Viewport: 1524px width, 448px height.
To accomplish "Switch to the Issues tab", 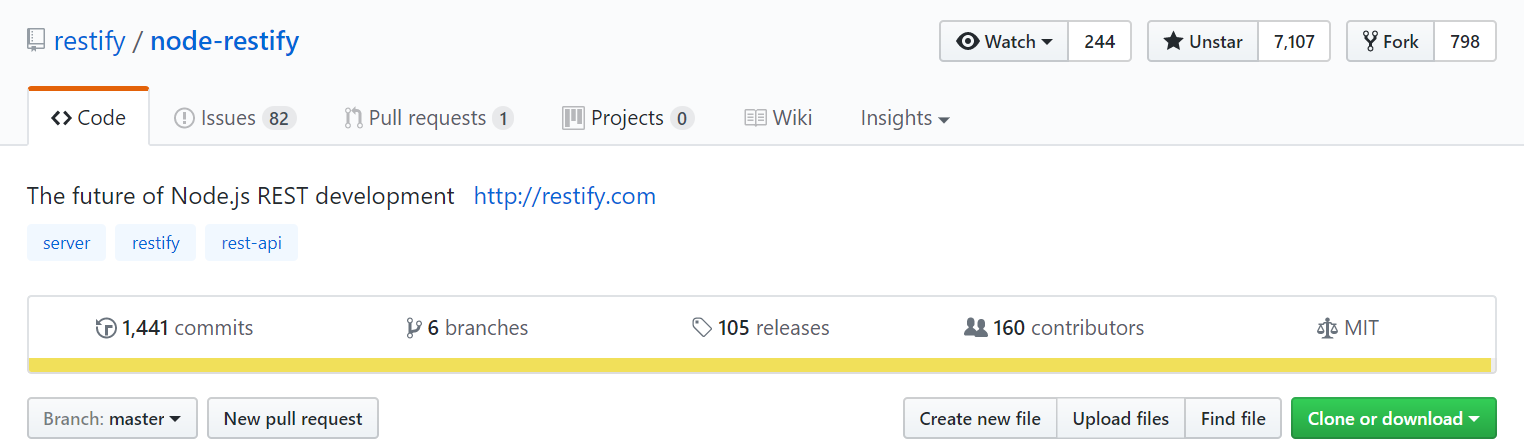I will tap(235, 118).
